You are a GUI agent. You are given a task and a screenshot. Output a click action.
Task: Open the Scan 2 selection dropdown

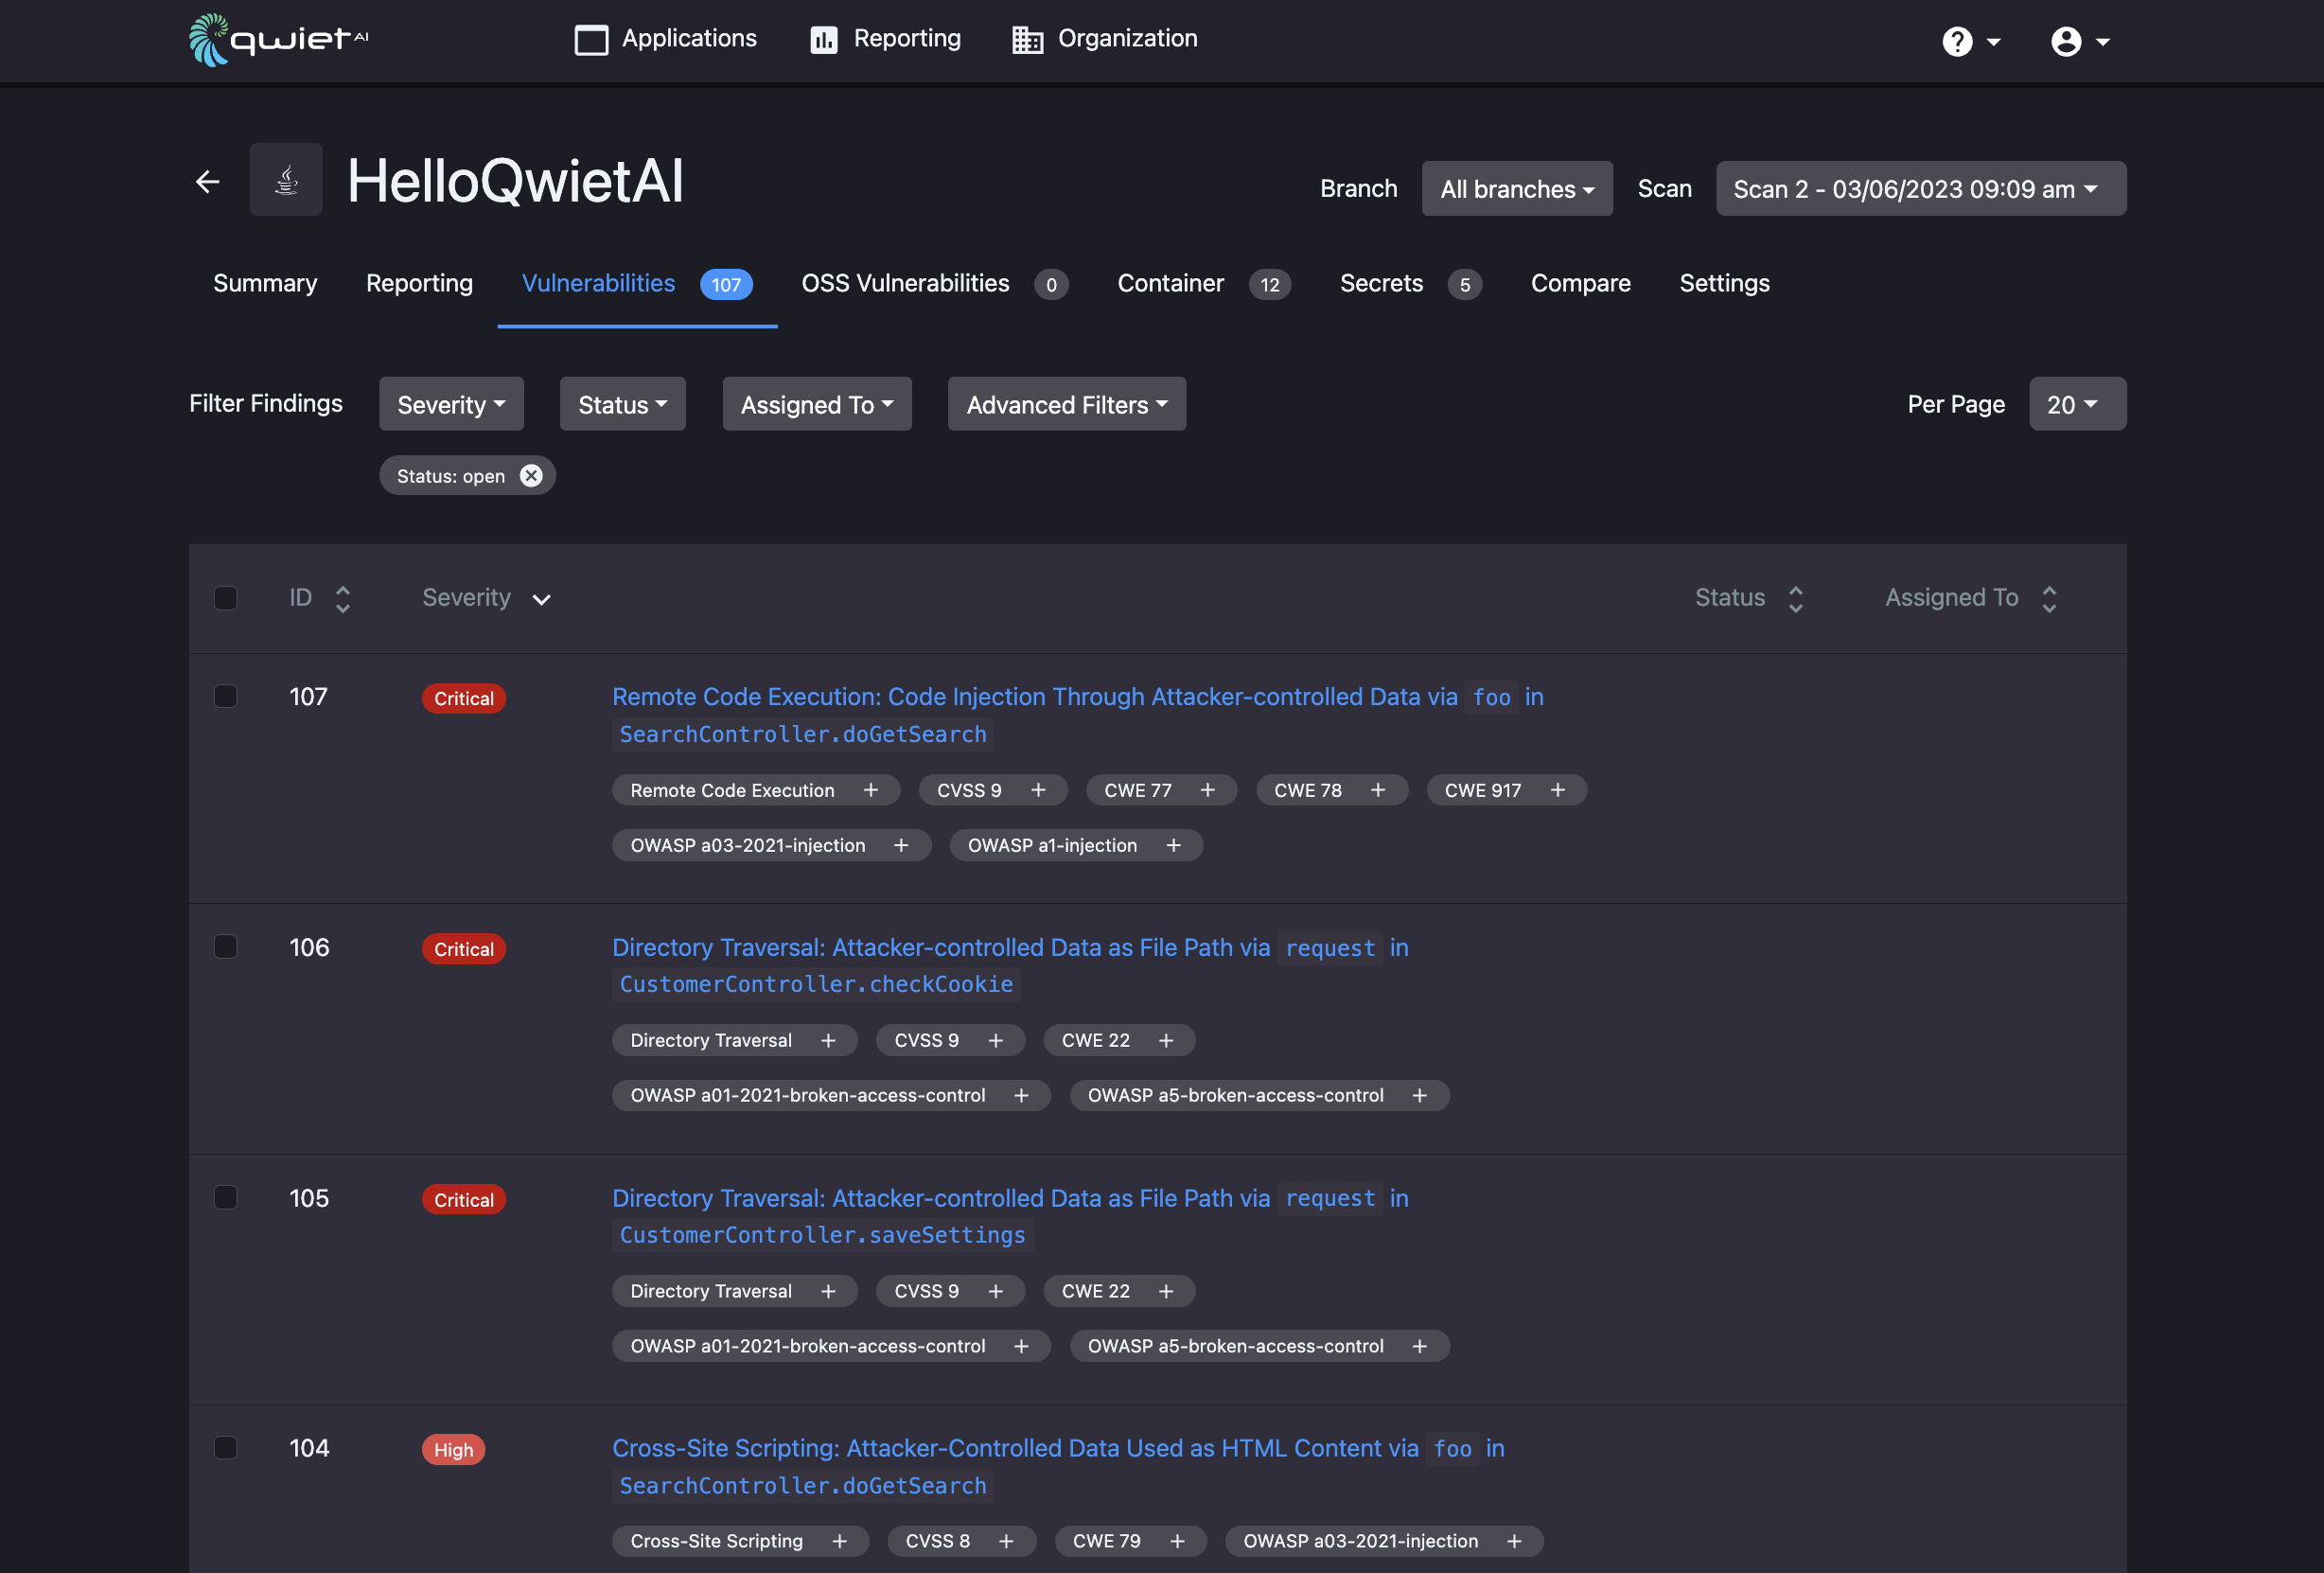point(1921,189)
